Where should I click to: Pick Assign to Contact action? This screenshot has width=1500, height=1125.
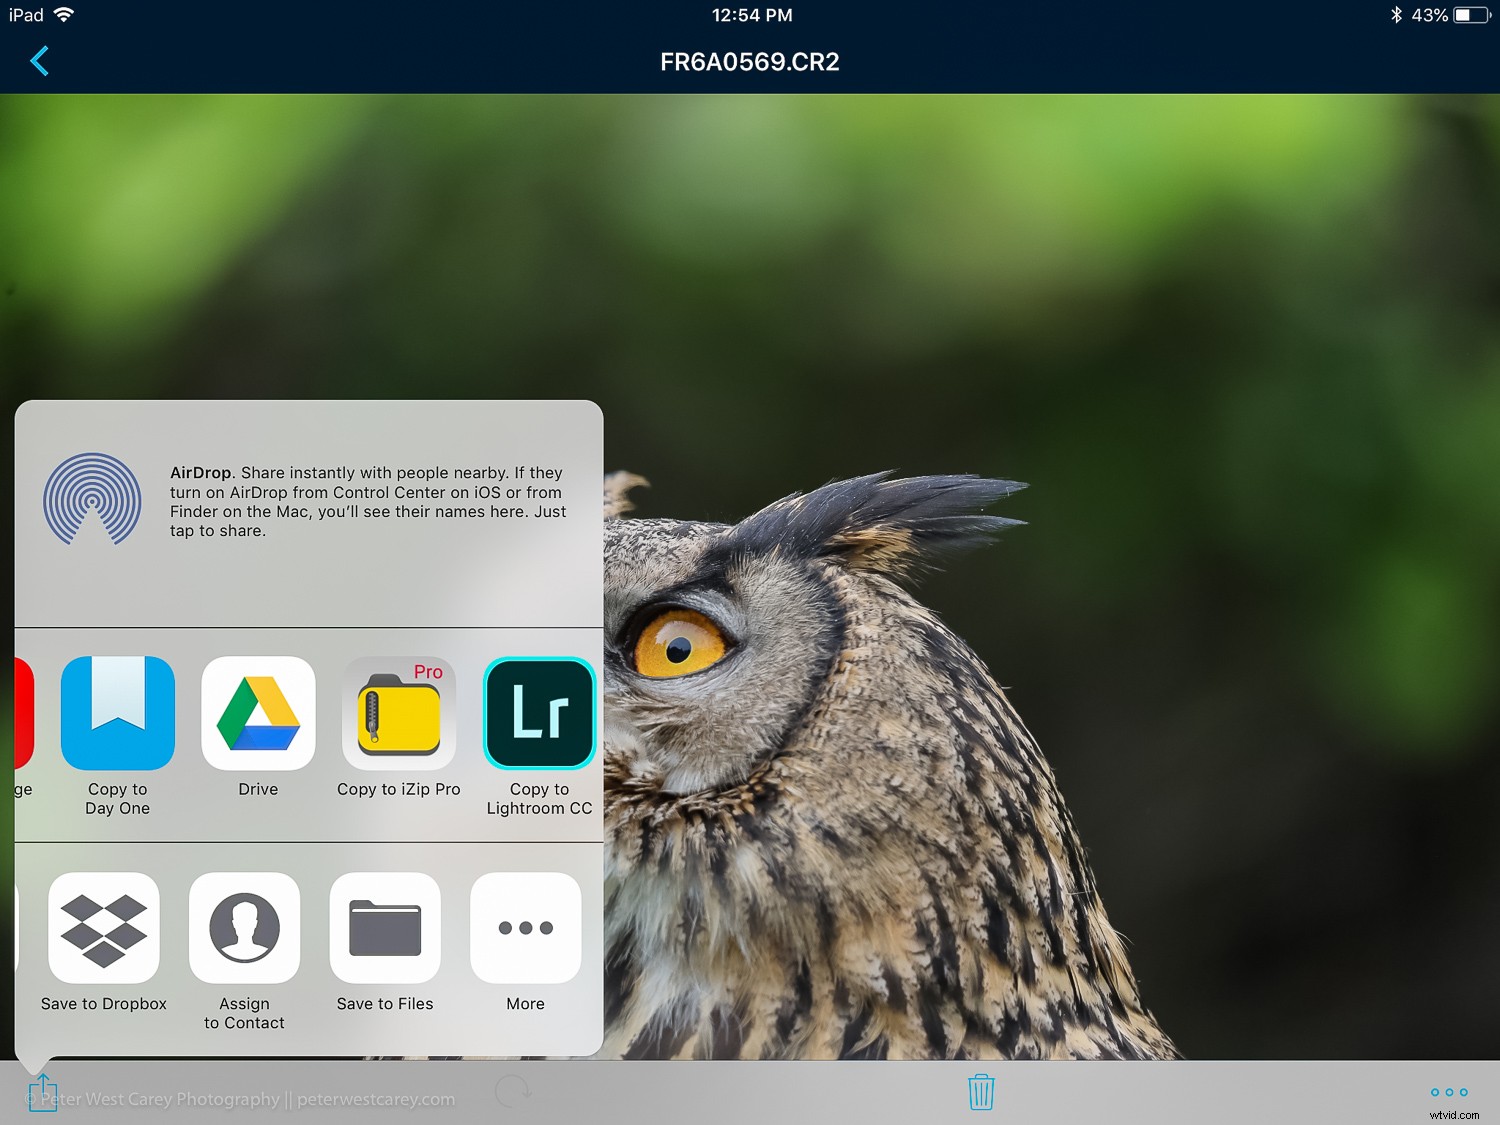click(244, 928)
